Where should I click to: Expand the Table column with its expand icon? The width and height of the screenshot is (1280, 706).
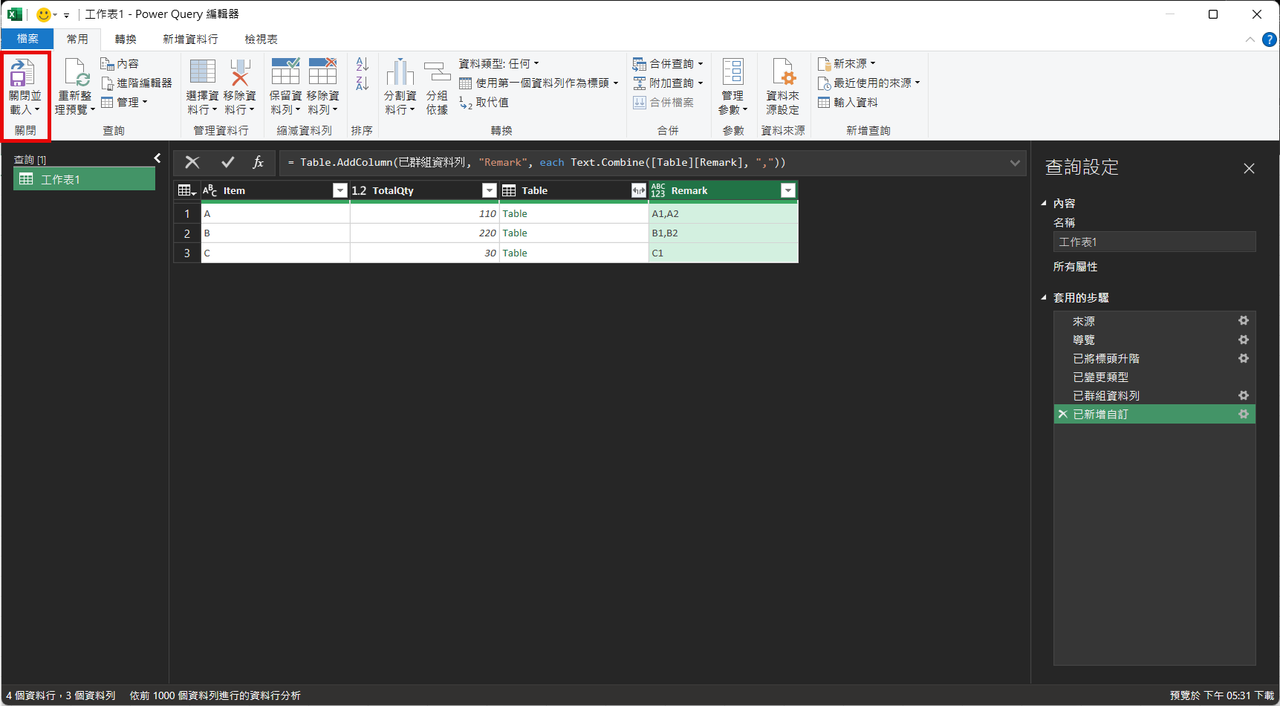638,190
